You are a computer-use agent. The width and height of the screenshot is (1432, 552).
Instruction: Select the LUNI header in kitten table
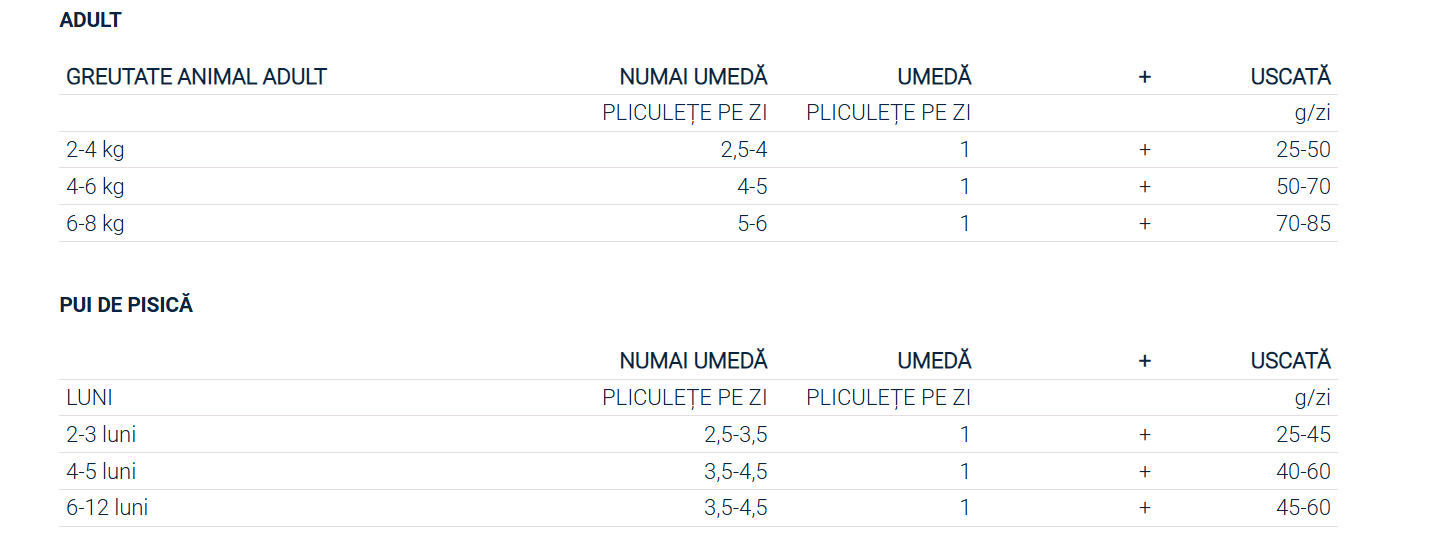coord(89,398)
